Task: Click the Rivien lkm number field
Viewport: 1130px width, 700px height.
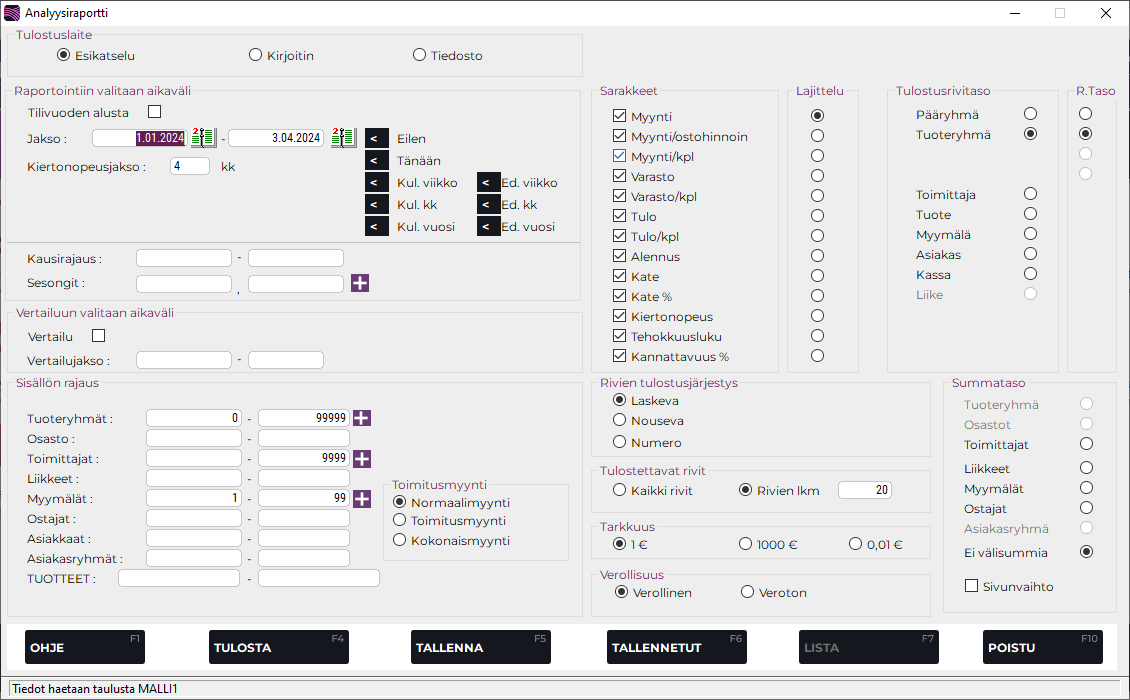Action: click(x=864, y=490)
